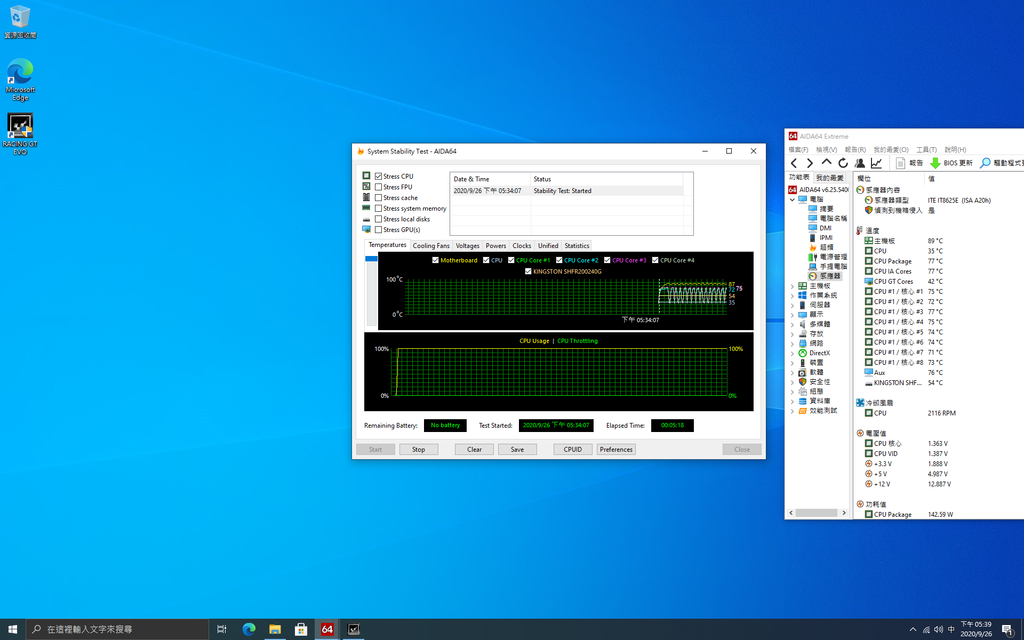Switch to the Clocks tab
This screenshot has height=640, width=1024.
click(522, 246)
